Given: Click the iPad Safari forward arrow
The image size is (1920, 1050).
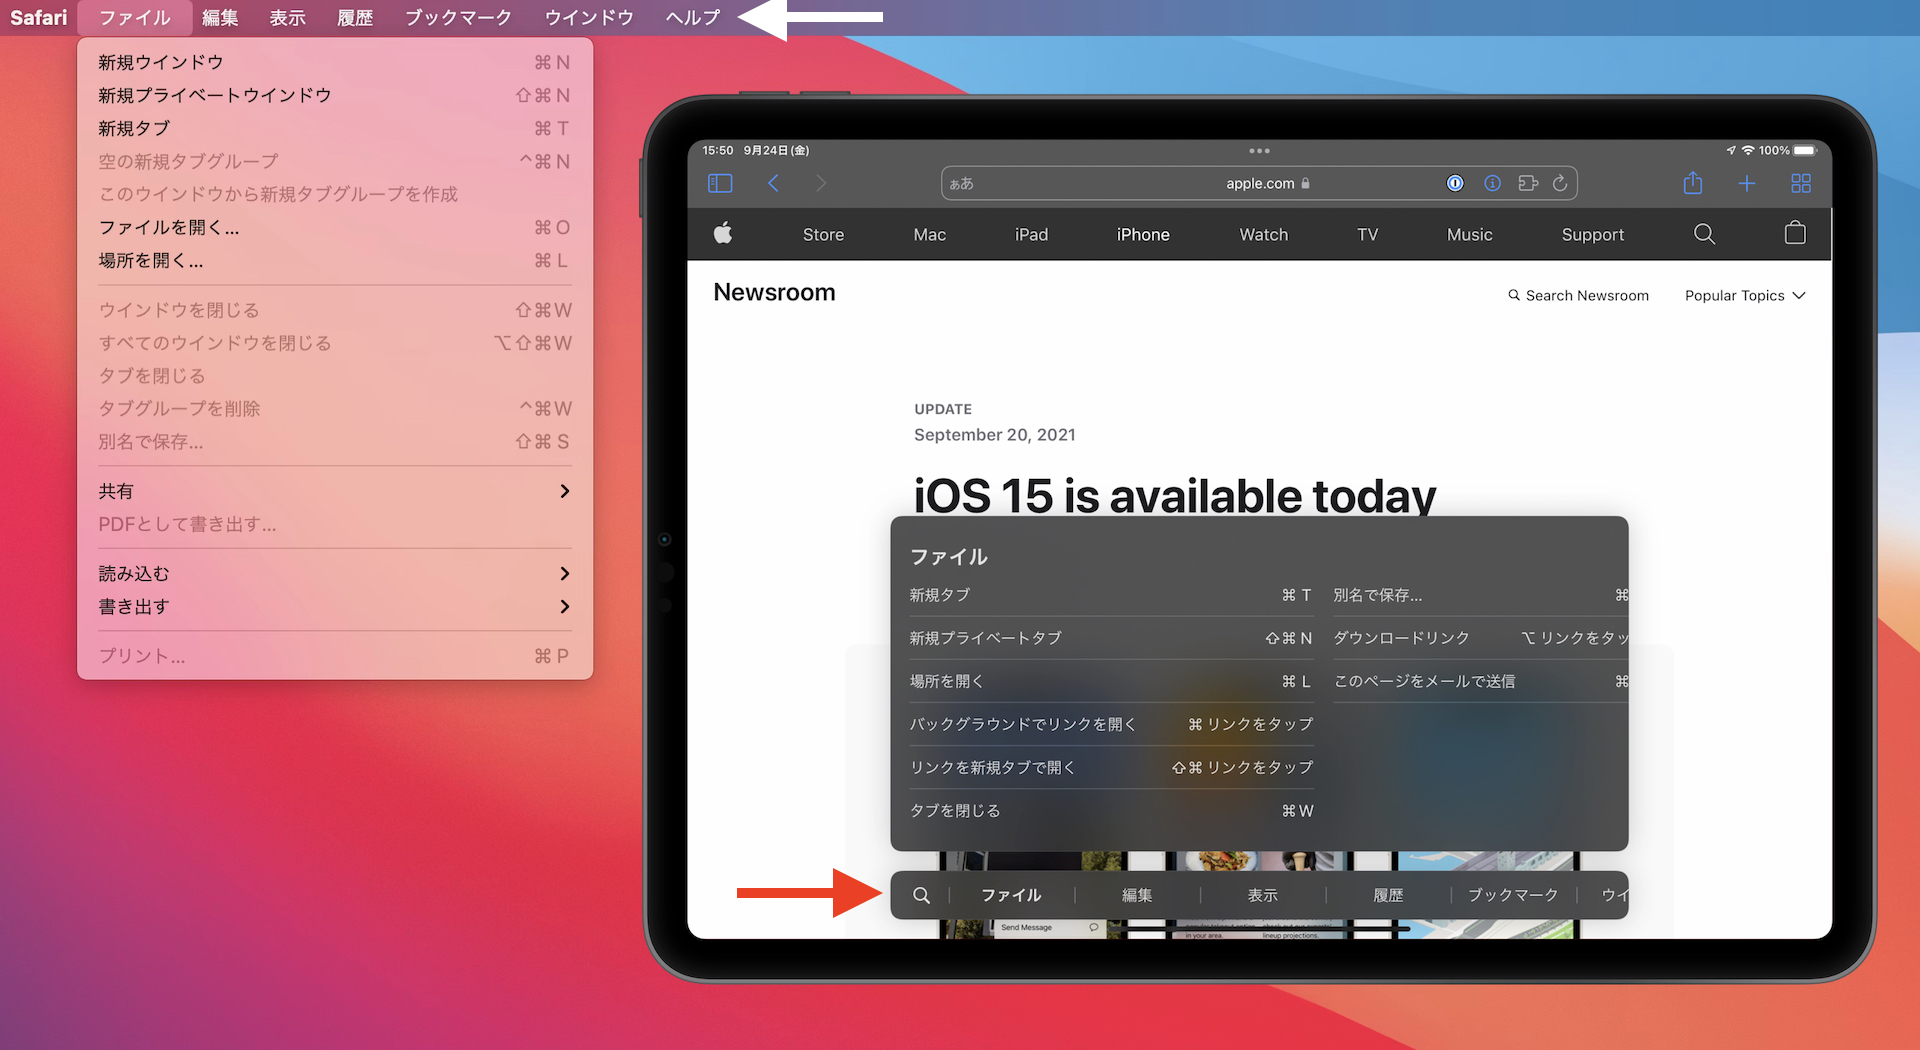Looking at the screenshot, I should 821,183.
